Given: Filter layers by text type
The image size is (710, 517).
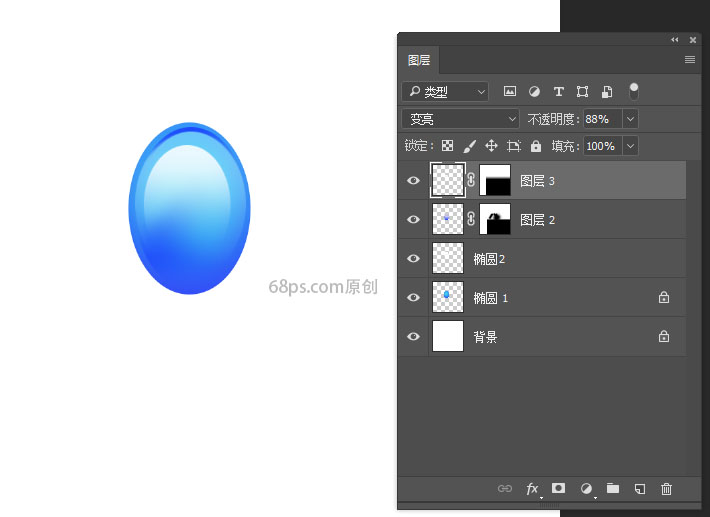Looking at the screenshot, I should 559,91.
